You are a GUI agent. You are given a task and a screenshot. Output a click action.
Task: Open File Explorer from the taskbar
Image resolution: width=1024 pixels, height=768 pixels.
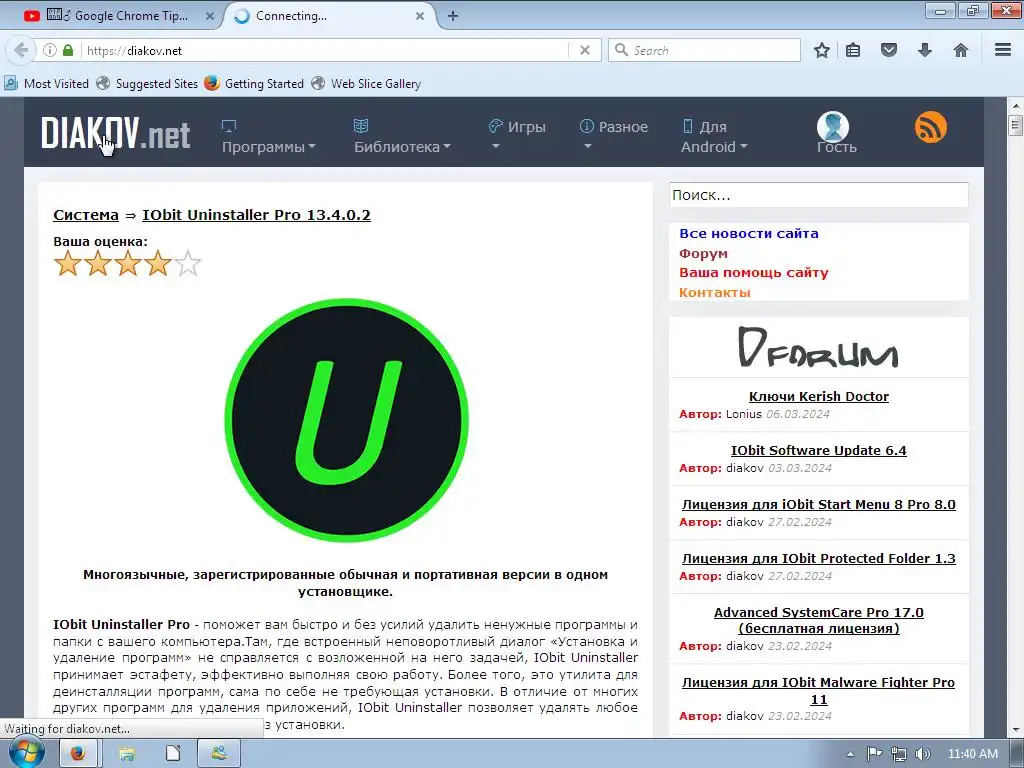[127, 754]
